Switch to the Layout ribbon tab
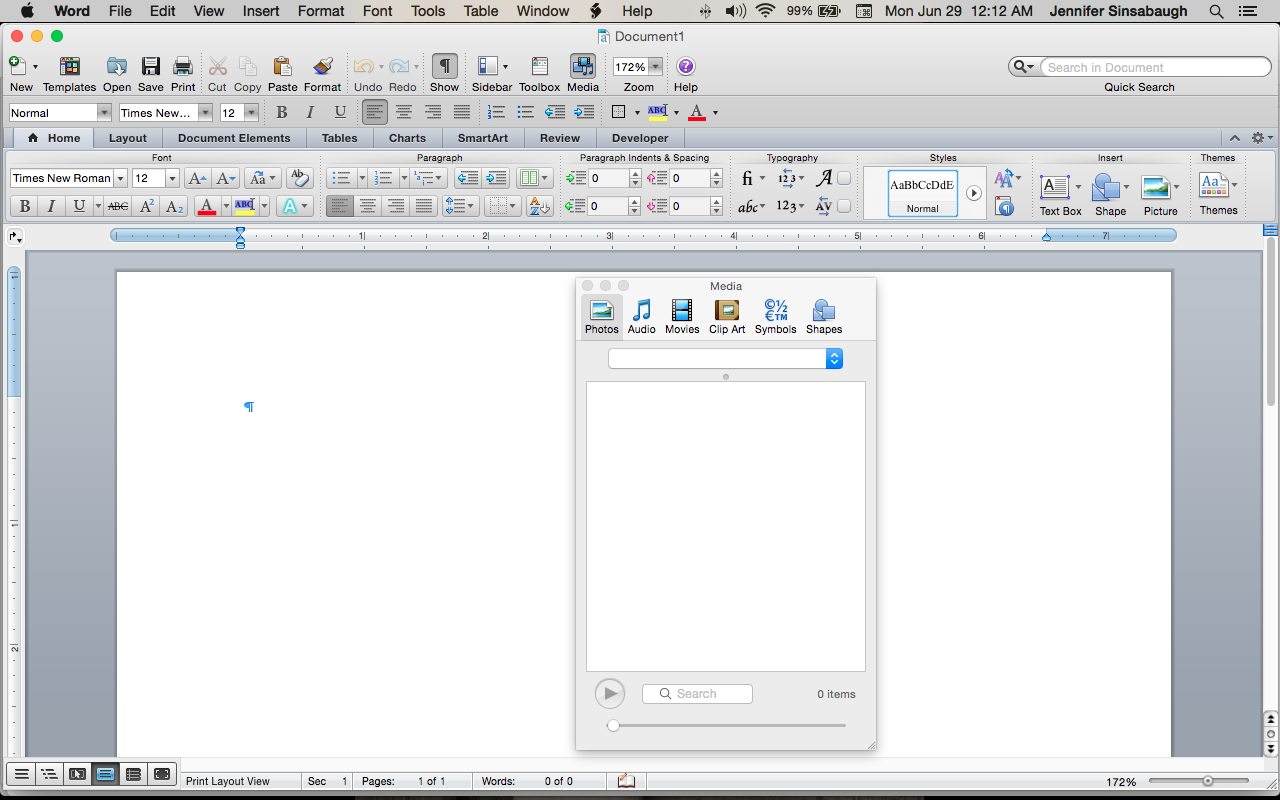Viewport: 1280px width, 800px height. (127, 138)
